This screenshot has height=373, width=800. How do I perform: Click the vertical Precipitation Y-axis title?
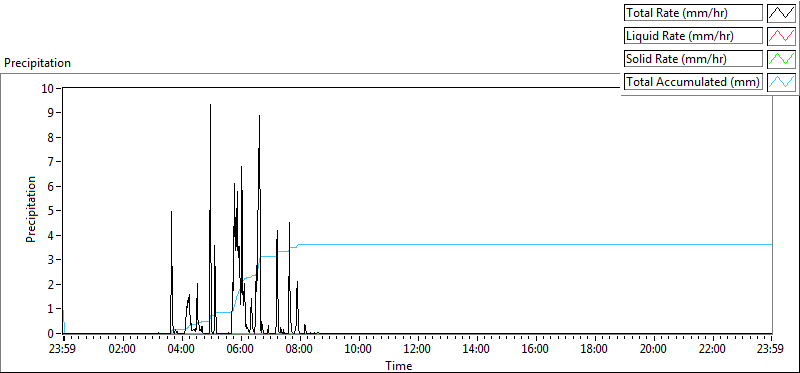[31, 210]
